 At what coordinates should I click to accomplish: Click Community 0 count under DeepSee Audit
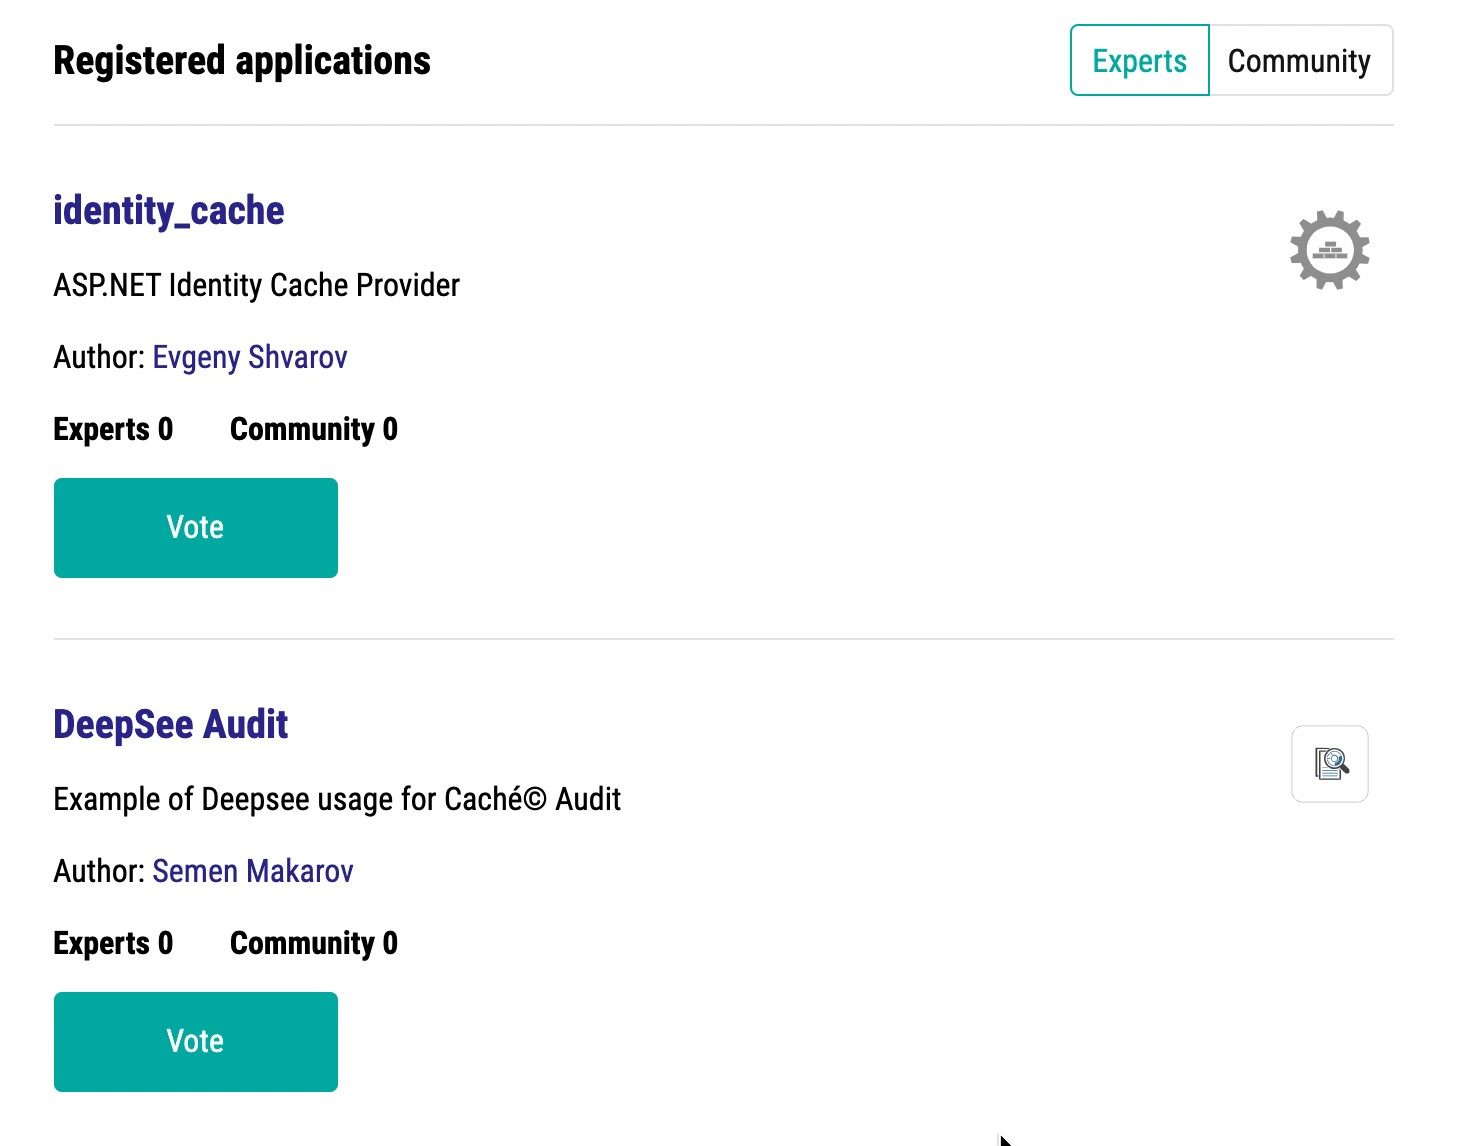(x=313, y=943)
